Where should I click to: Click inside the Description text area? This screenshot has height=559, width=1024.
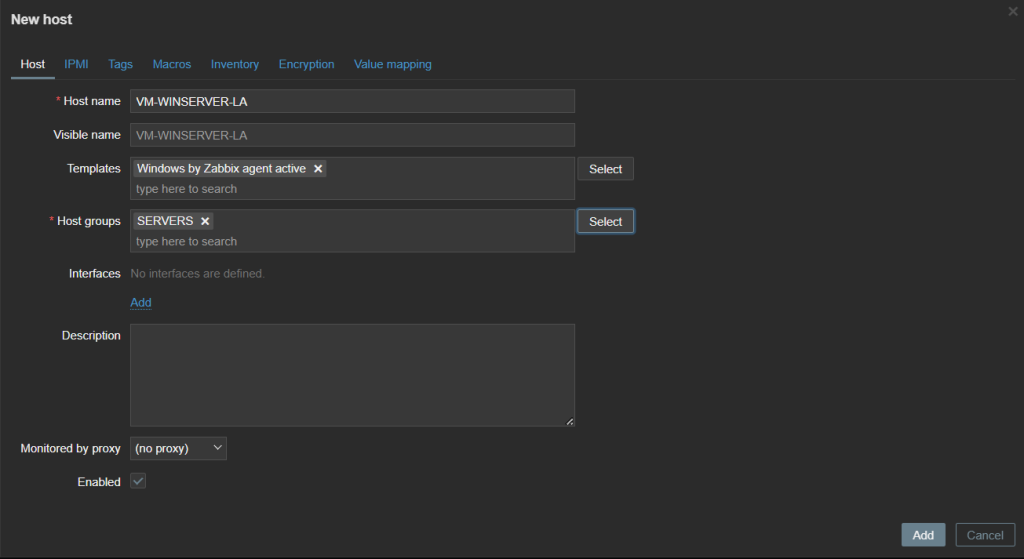coord(352,375)
